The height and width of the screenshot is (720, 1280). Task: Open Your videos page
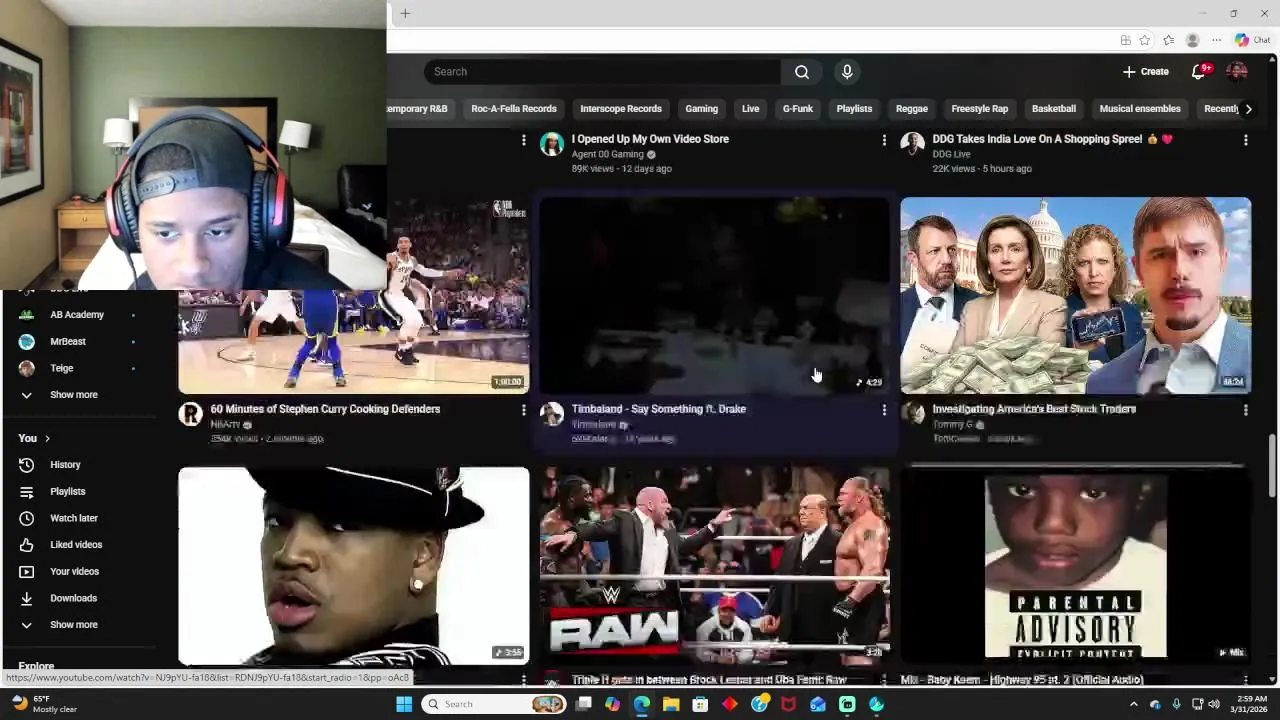(x=74, y=572)
